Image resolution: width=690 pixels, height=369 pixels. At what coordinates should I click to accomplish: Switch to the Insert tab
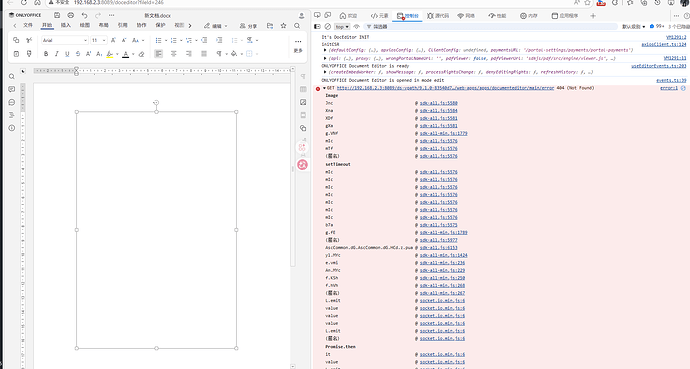pyautogui.click(x=66, y=26)
